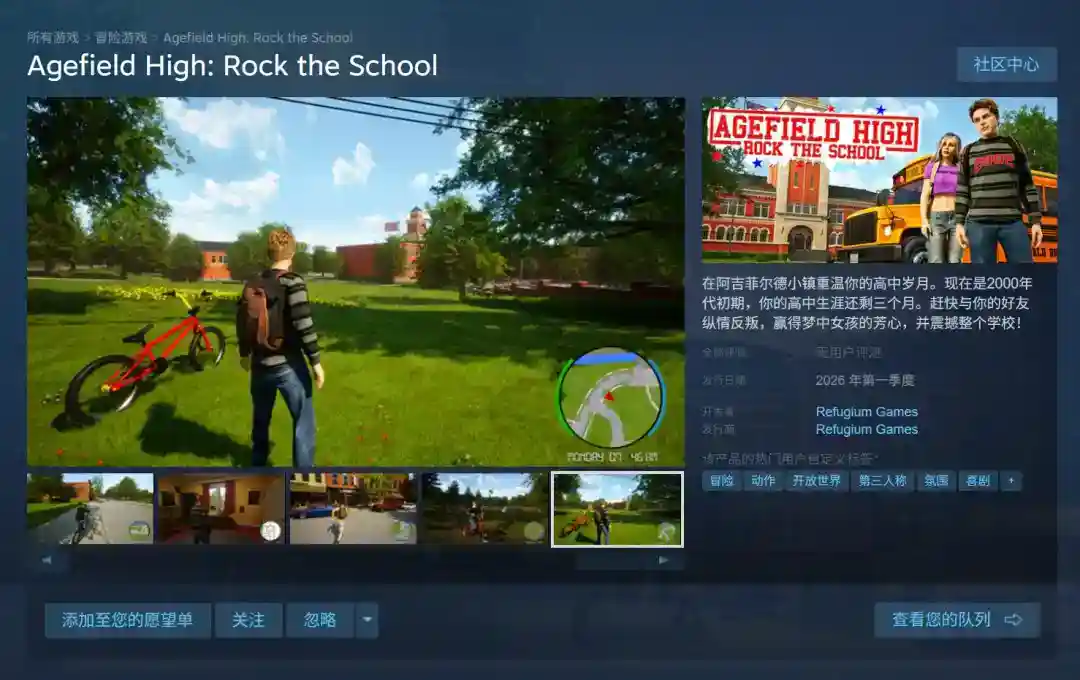Select thumbnail of town street with cars

353,508
